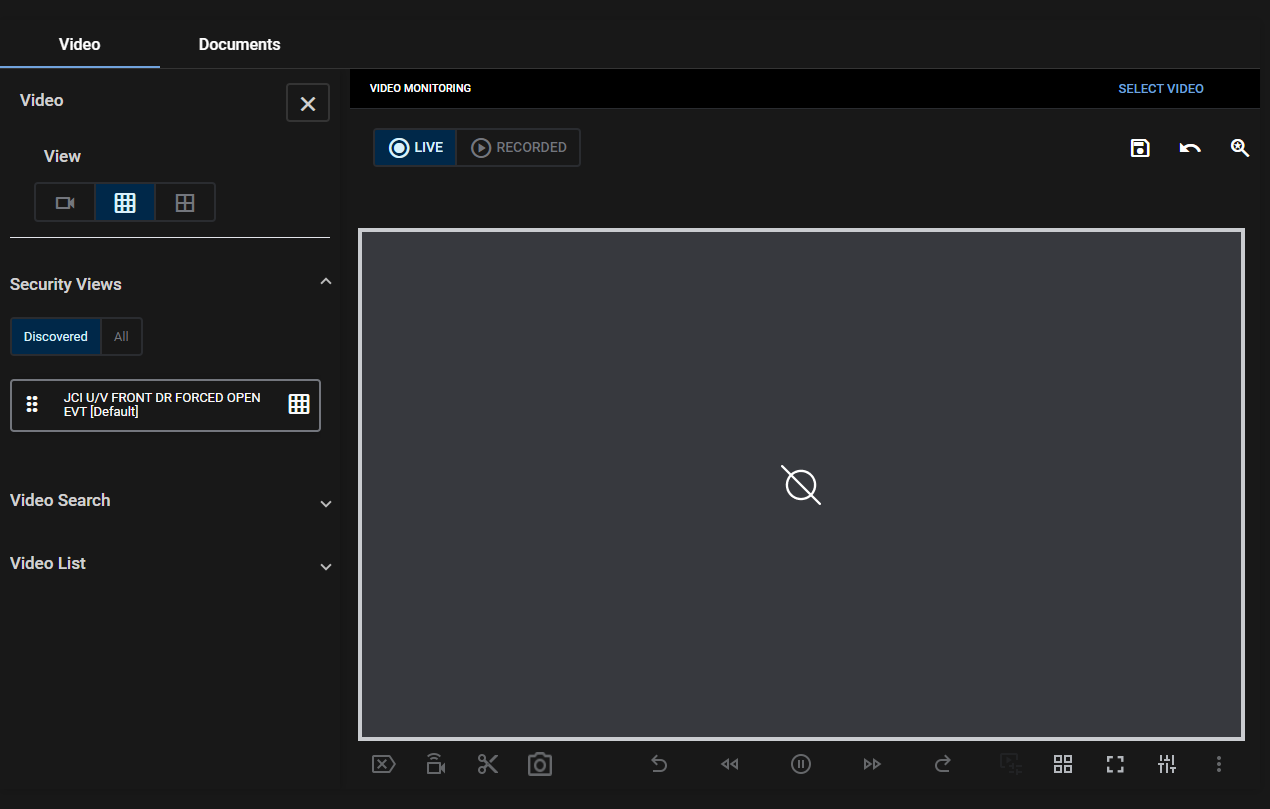Screen dimensions: 1270x809
Task: Switch to LIVE video mode
Action: pos(416,147)
